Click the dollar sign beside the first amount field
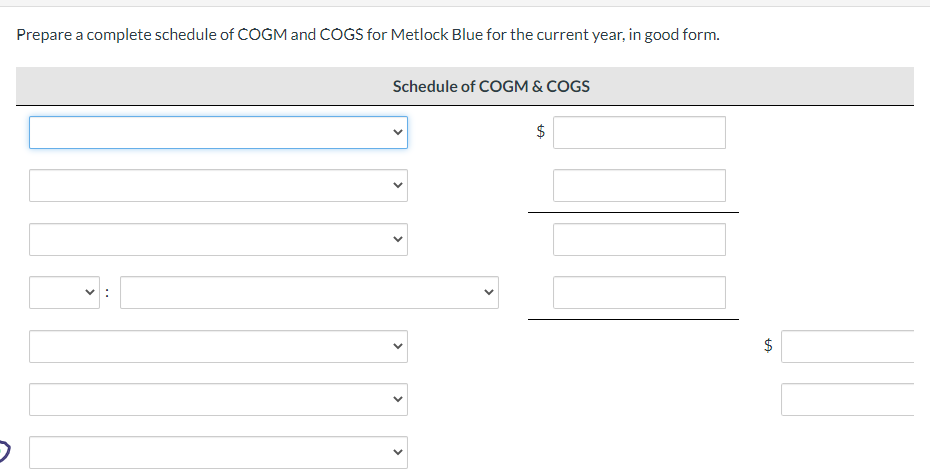The height and width of the screenshot is (470, 930). click(x=541, y=131)
